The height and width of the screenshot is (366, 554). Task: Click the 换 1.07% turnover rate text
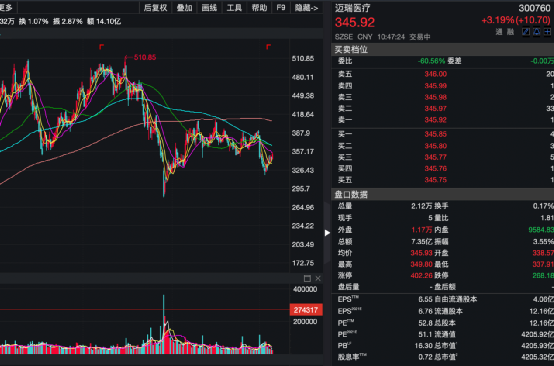click(34, 22)
